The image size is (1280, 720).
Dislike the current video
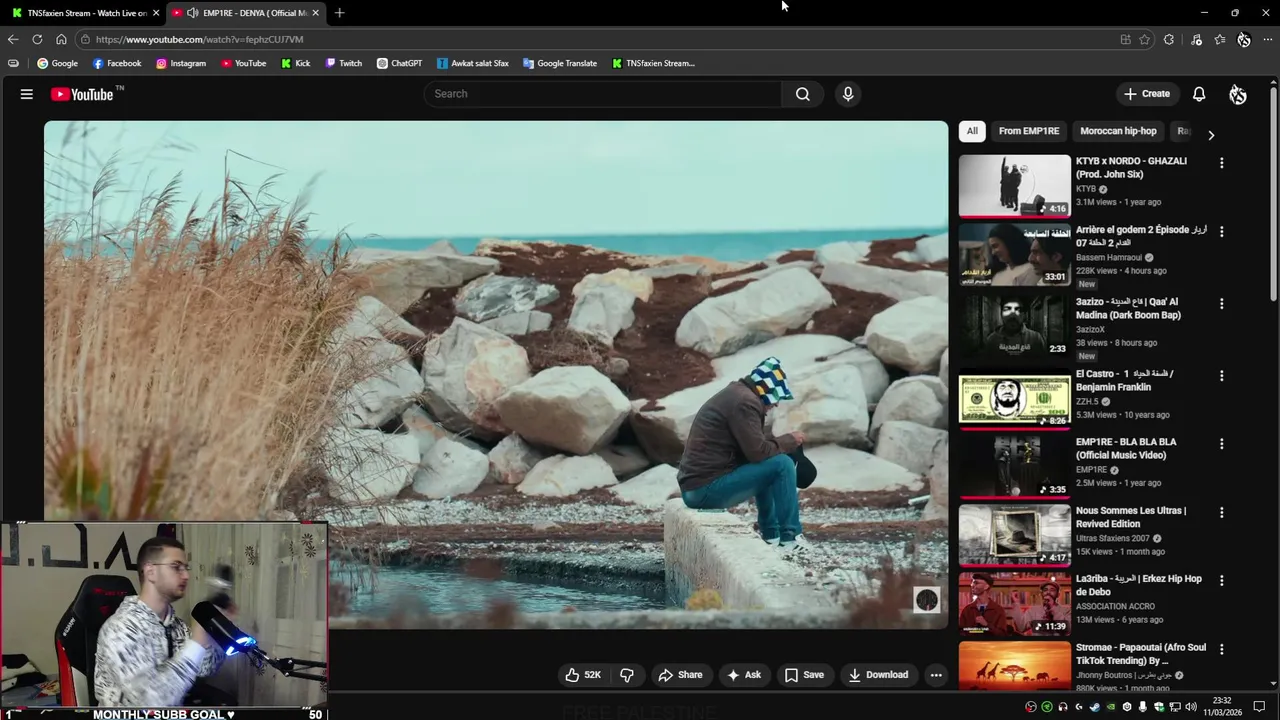tap(627, 675)
